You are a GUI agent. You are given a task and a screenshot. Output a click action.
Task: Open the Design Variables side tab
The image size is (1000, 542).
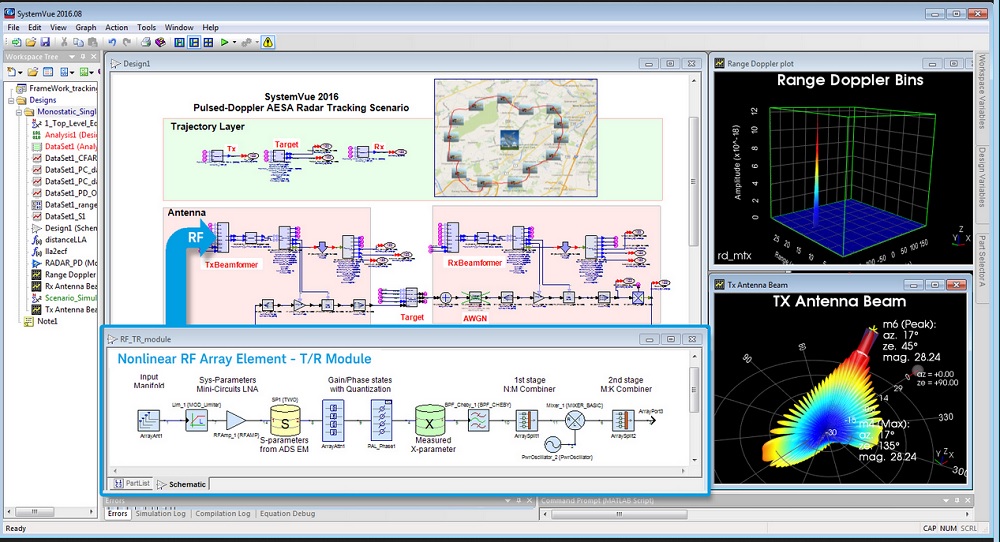[982, 177]
